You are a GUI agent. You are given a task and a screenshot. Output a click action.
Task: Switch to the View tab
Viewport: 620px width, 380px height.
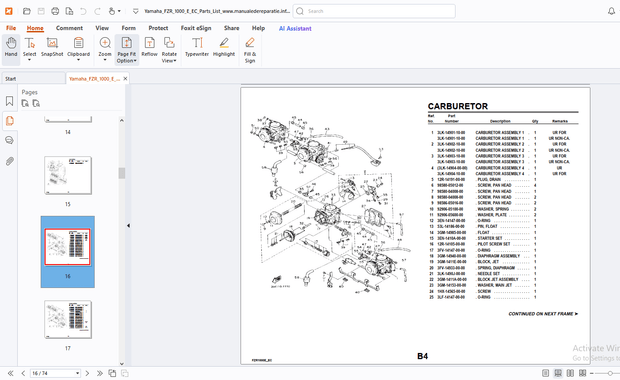point(102,28)
